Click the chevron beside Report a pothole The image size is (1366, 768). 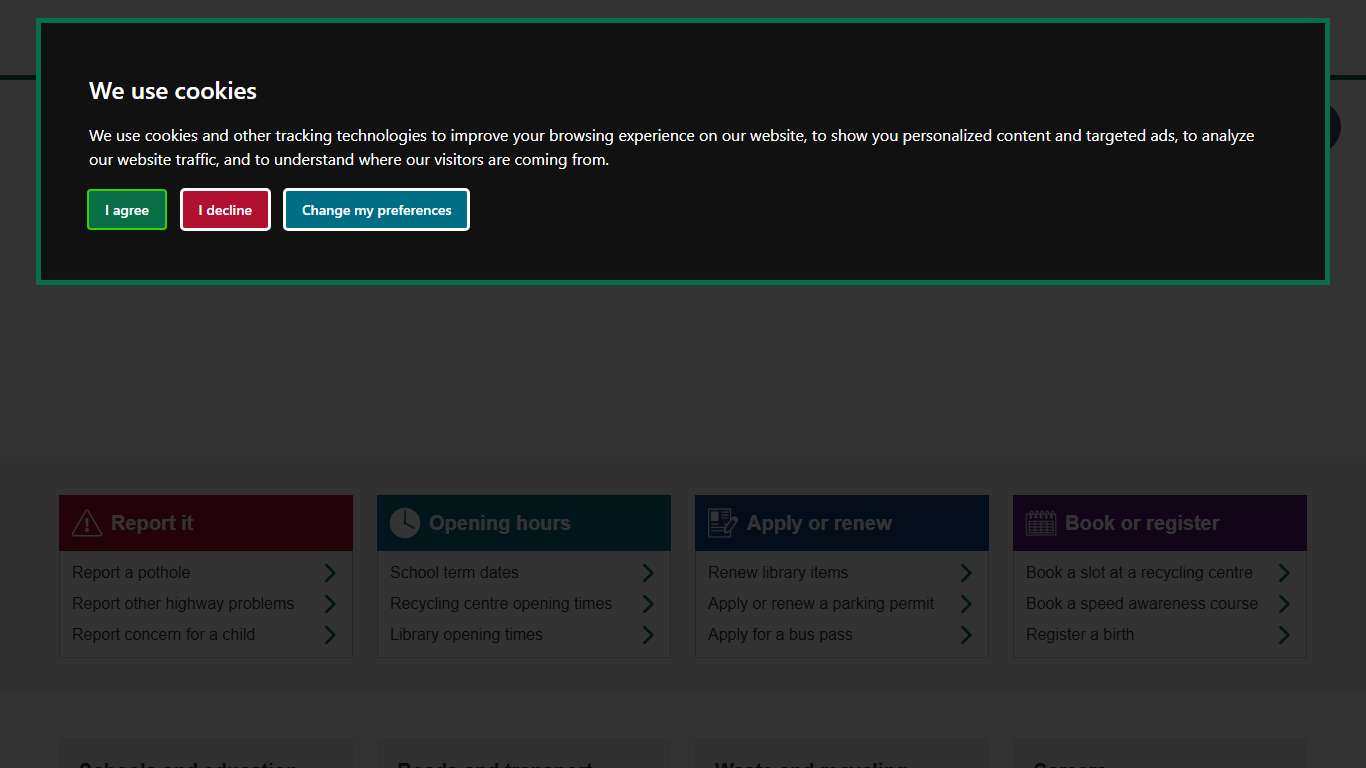click(329, 572)
